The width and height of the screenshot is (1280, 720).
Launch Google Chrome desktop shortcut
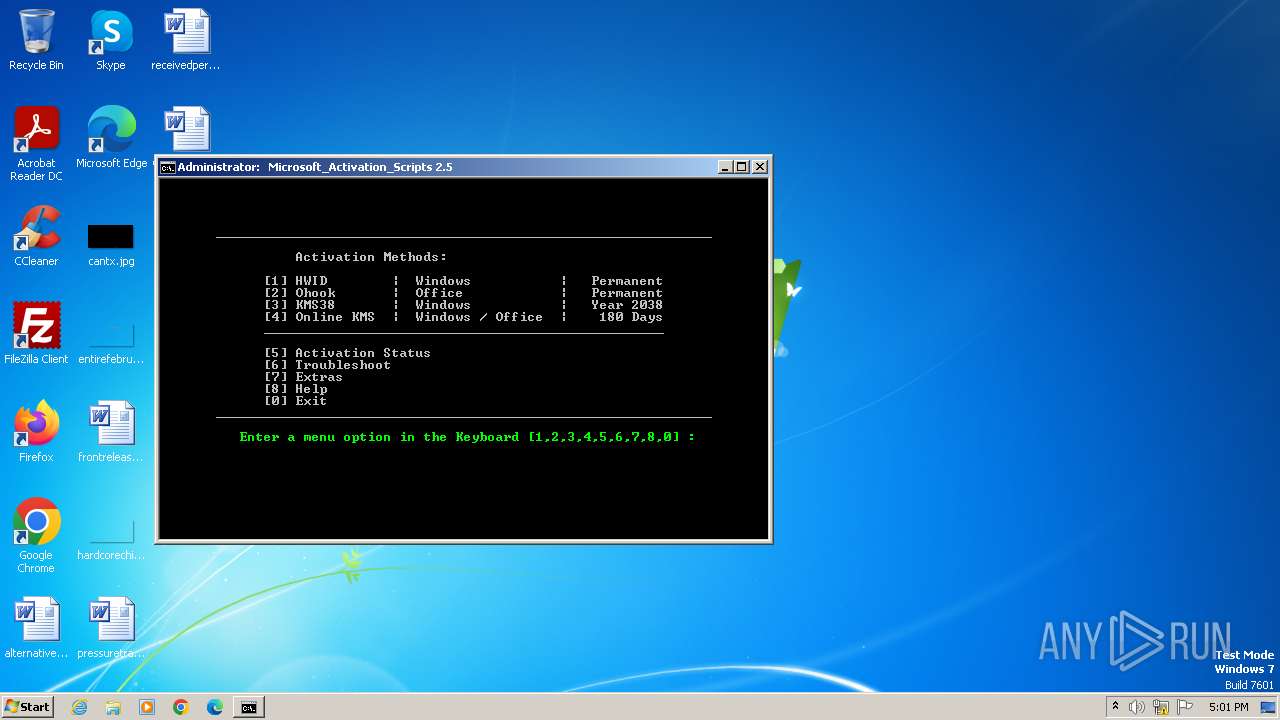tap(36, 536)
